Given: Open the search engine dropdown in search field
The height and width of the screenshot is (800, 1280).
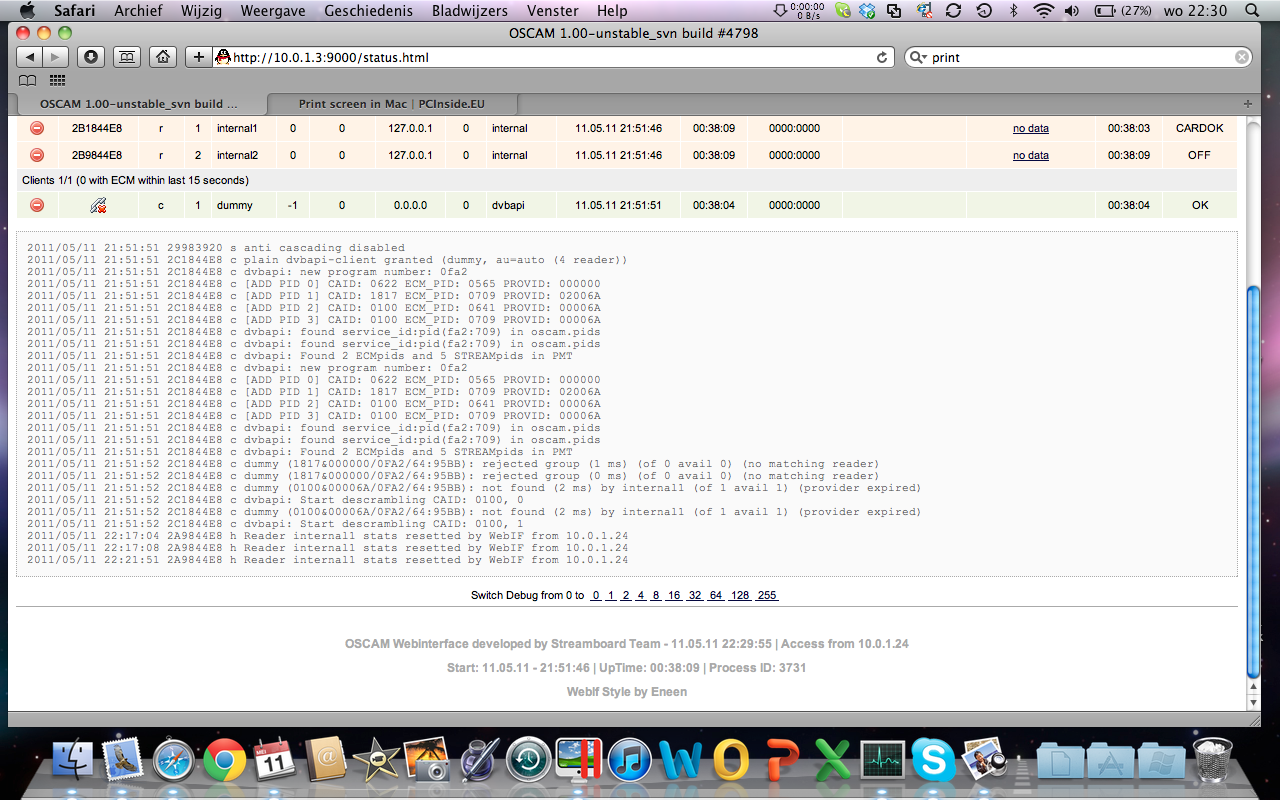Looking at the screenshot, I should [x=918, y=57].
